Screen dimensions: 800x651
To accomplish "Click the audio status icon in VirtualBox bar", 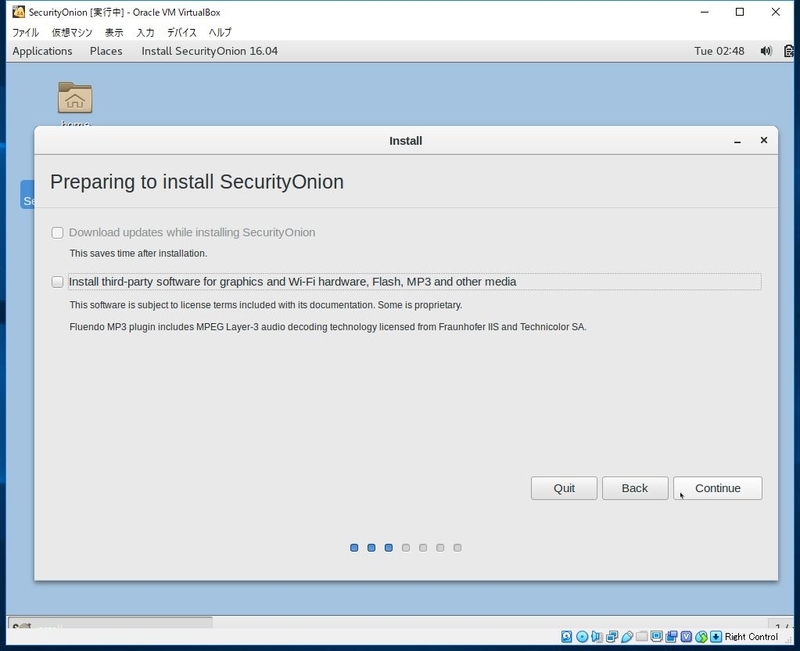I will (597, 637).
